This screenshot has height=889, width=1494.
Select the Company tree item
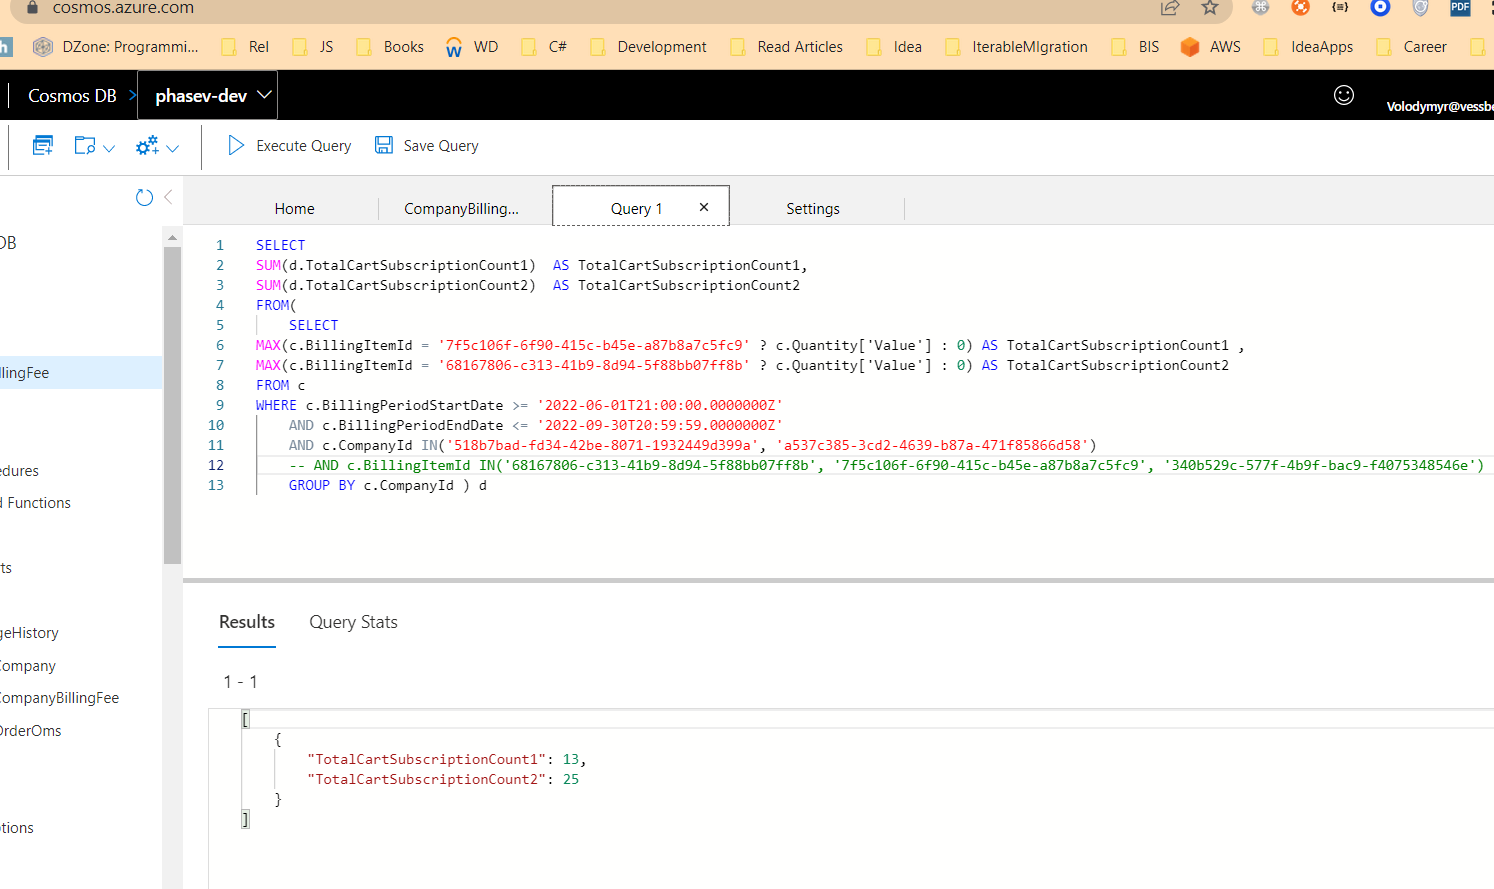[28, 666]
